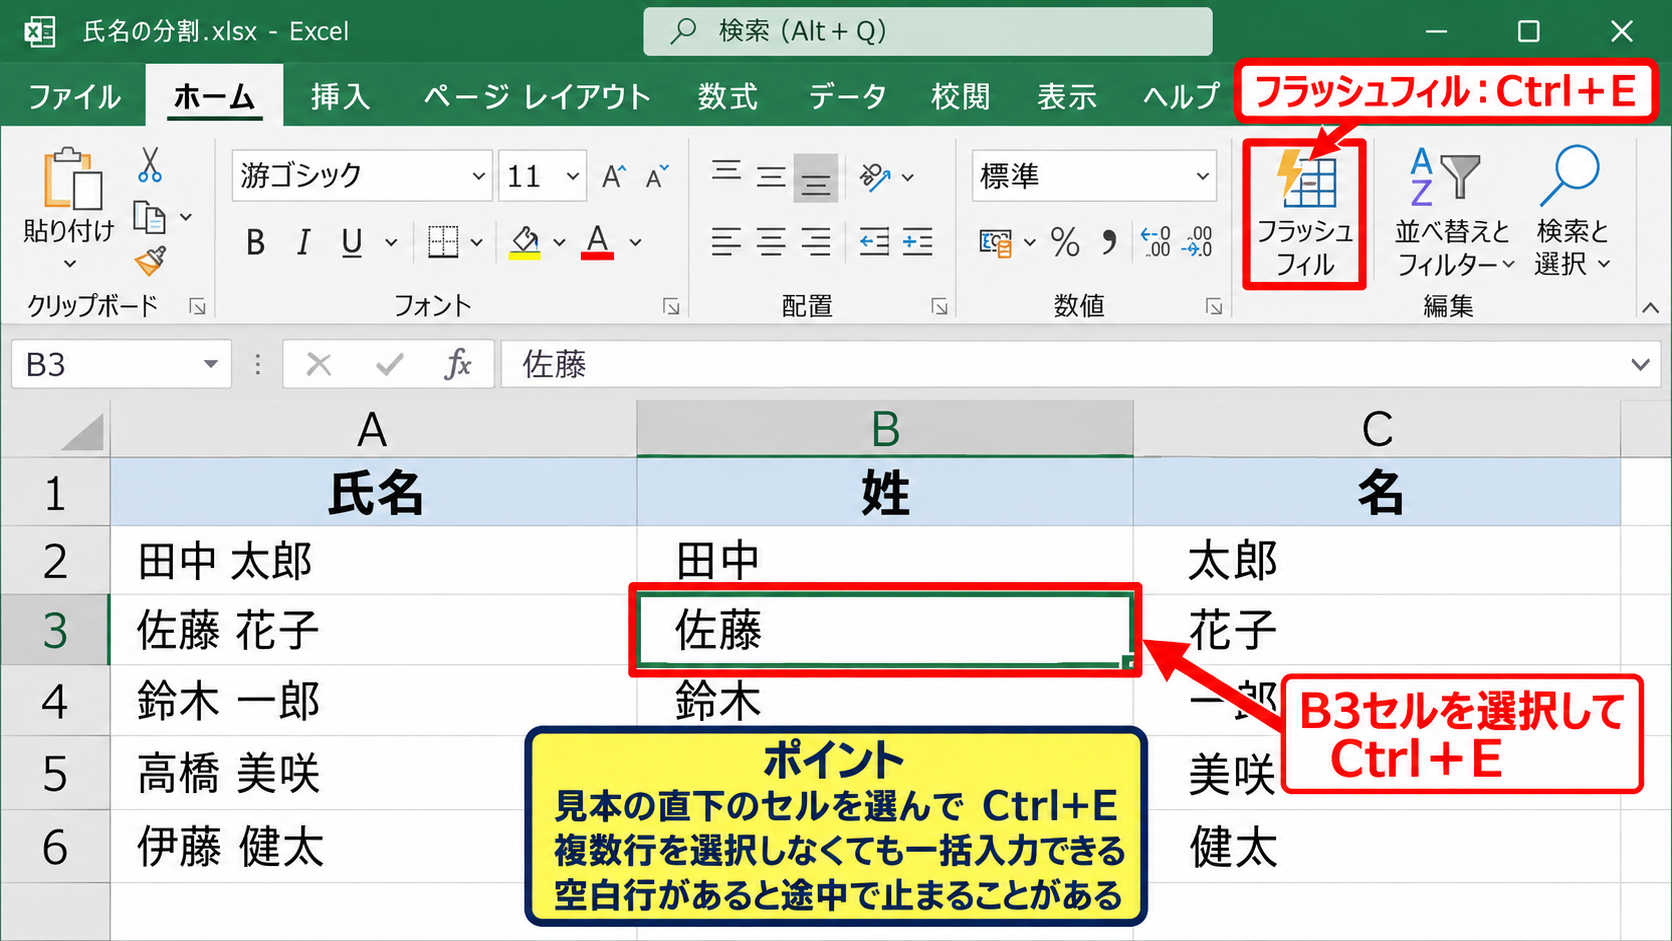
Task: Toggle align left
Action: (x=726, y=242)
